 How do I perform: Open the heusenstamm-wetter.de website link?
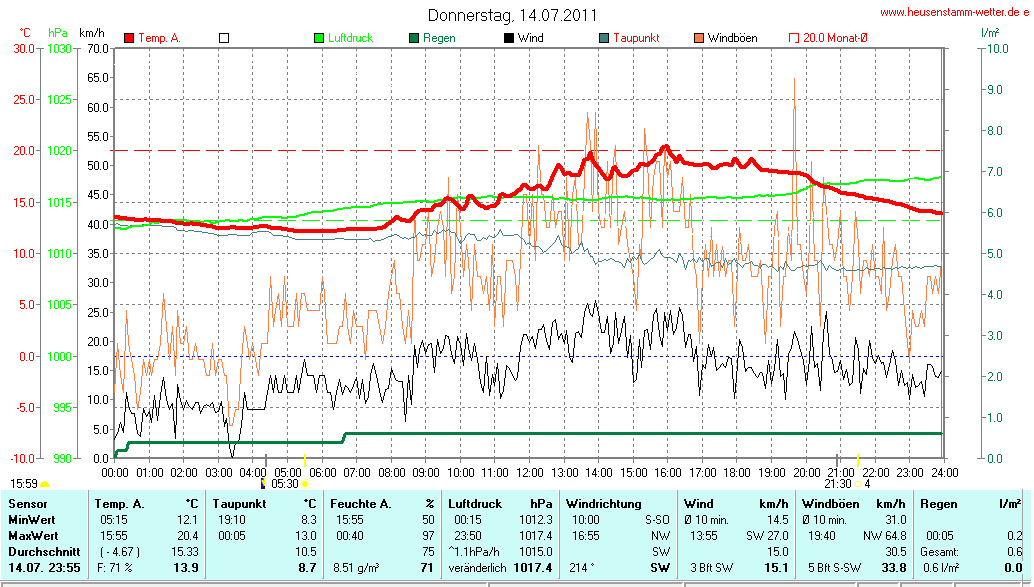pyautogui.click(x=953, y=12)
